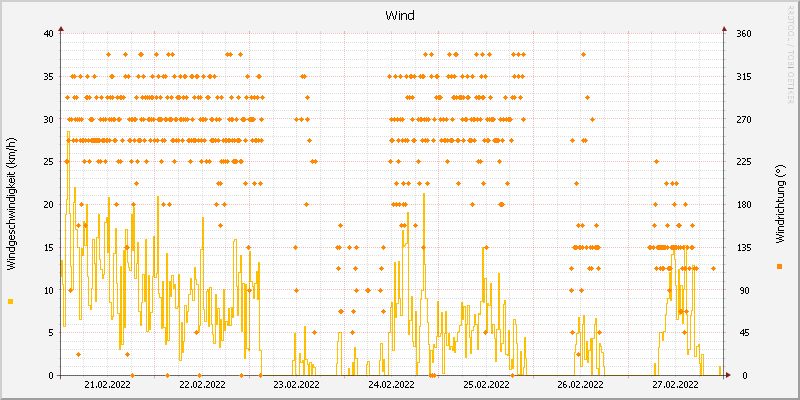Click the date label 23.02.2022

coord(296,384)
